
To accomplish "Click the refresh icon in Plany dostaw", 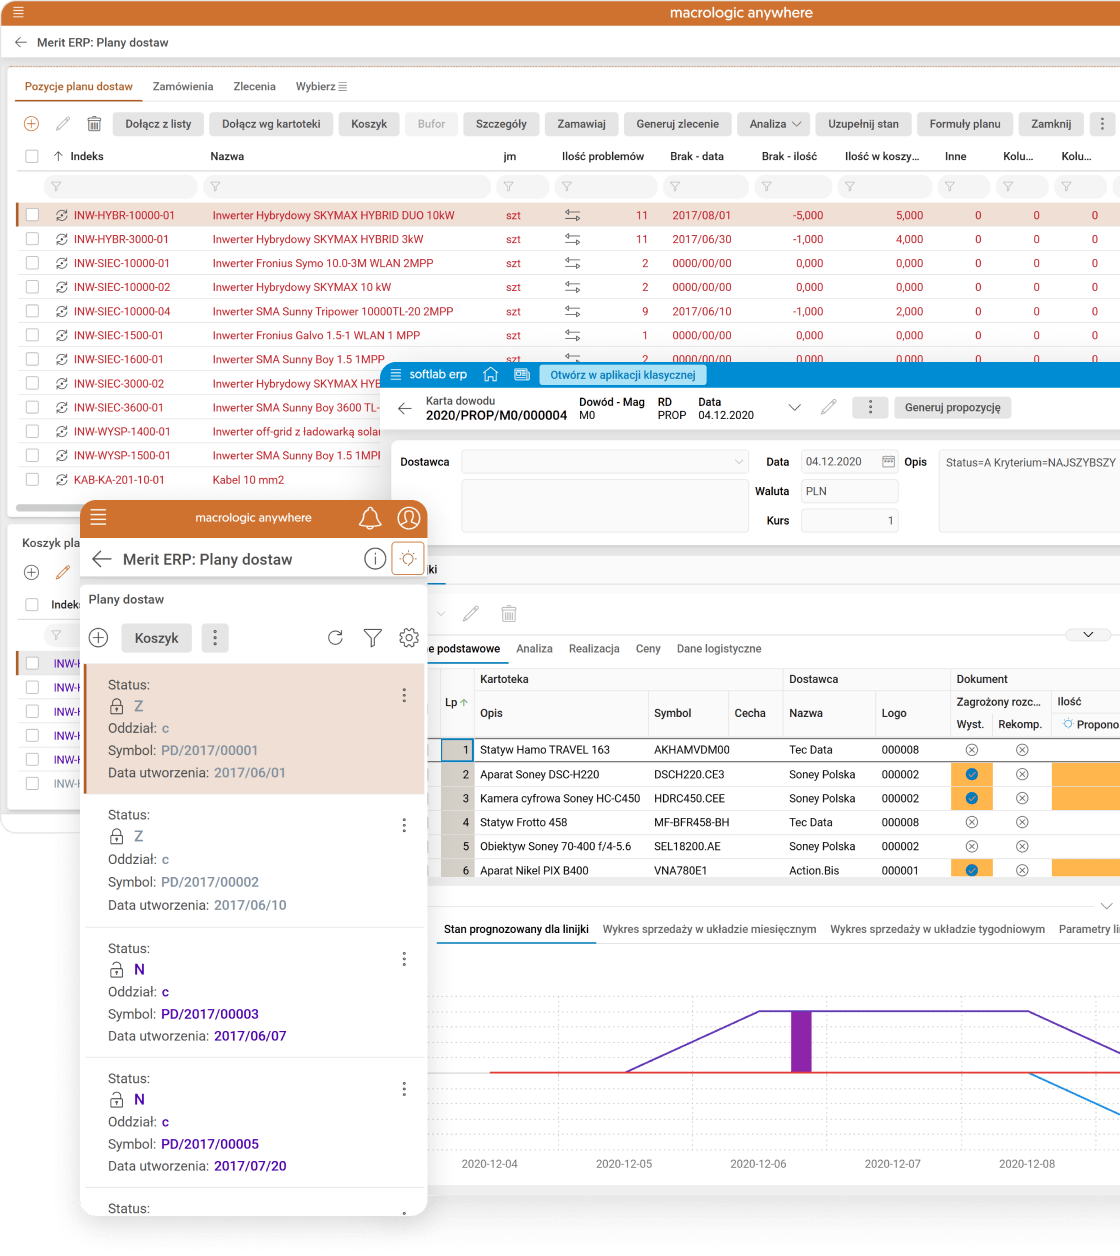I will [x=336, y=638].
